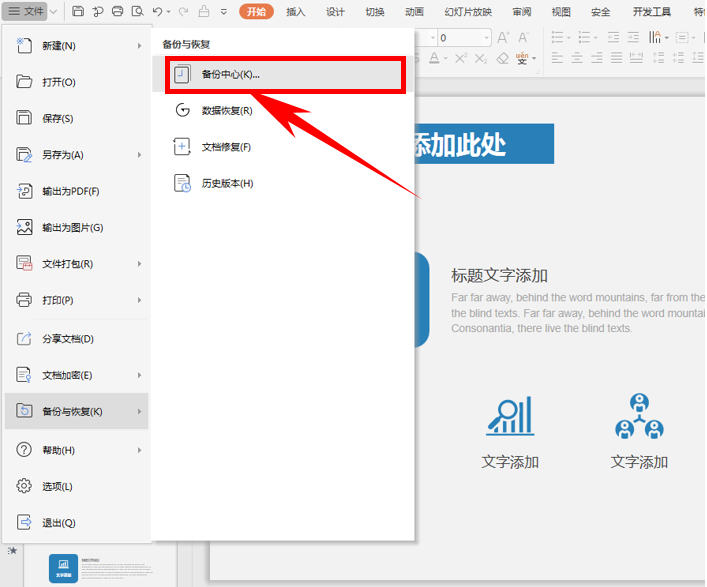Switch to the 插入 ribbon tab
Screen dimensions: 707x587
(x=296, y=12)
